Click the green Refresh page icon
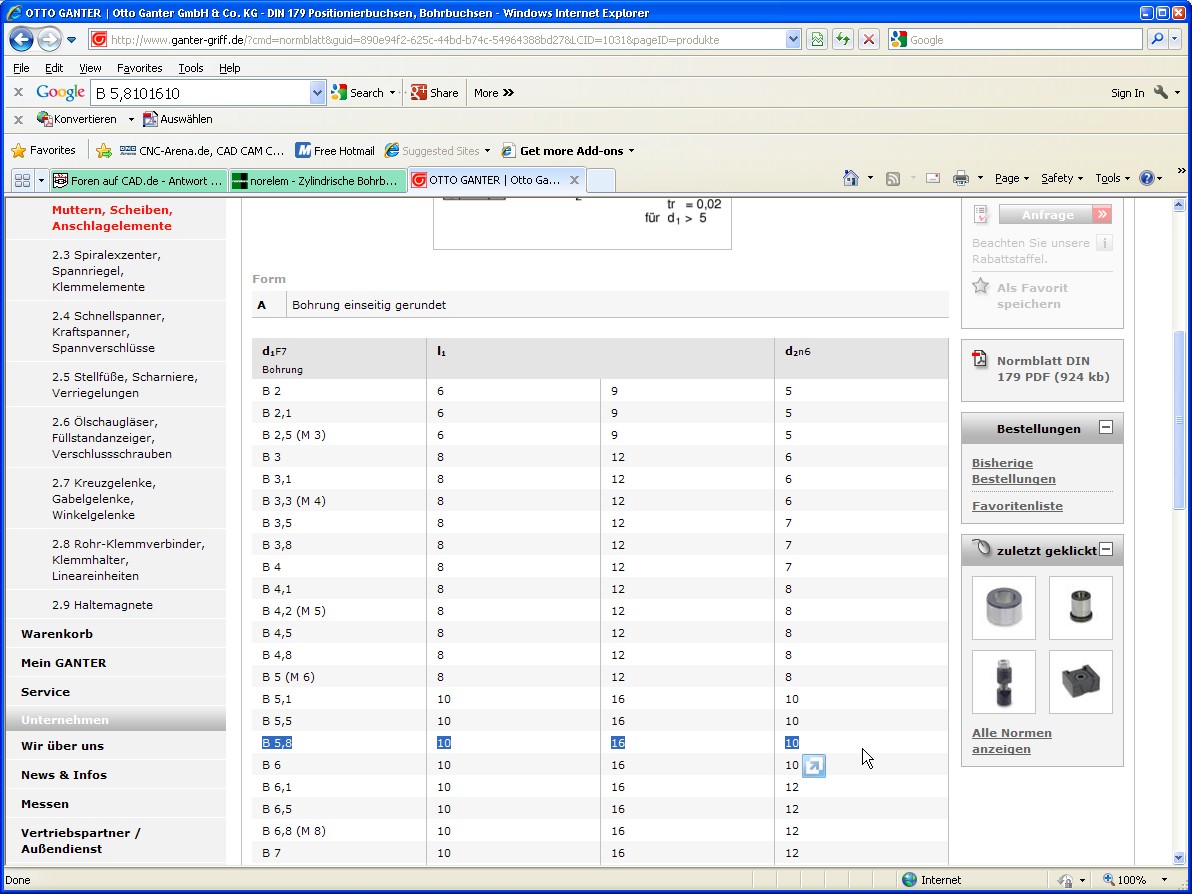Viewport: 1192px width, 894px height. (843, 40)
